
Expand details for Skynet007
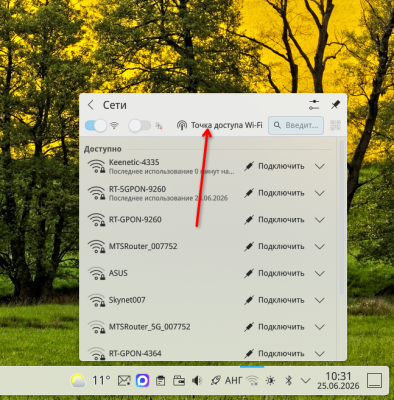point(320,300)
